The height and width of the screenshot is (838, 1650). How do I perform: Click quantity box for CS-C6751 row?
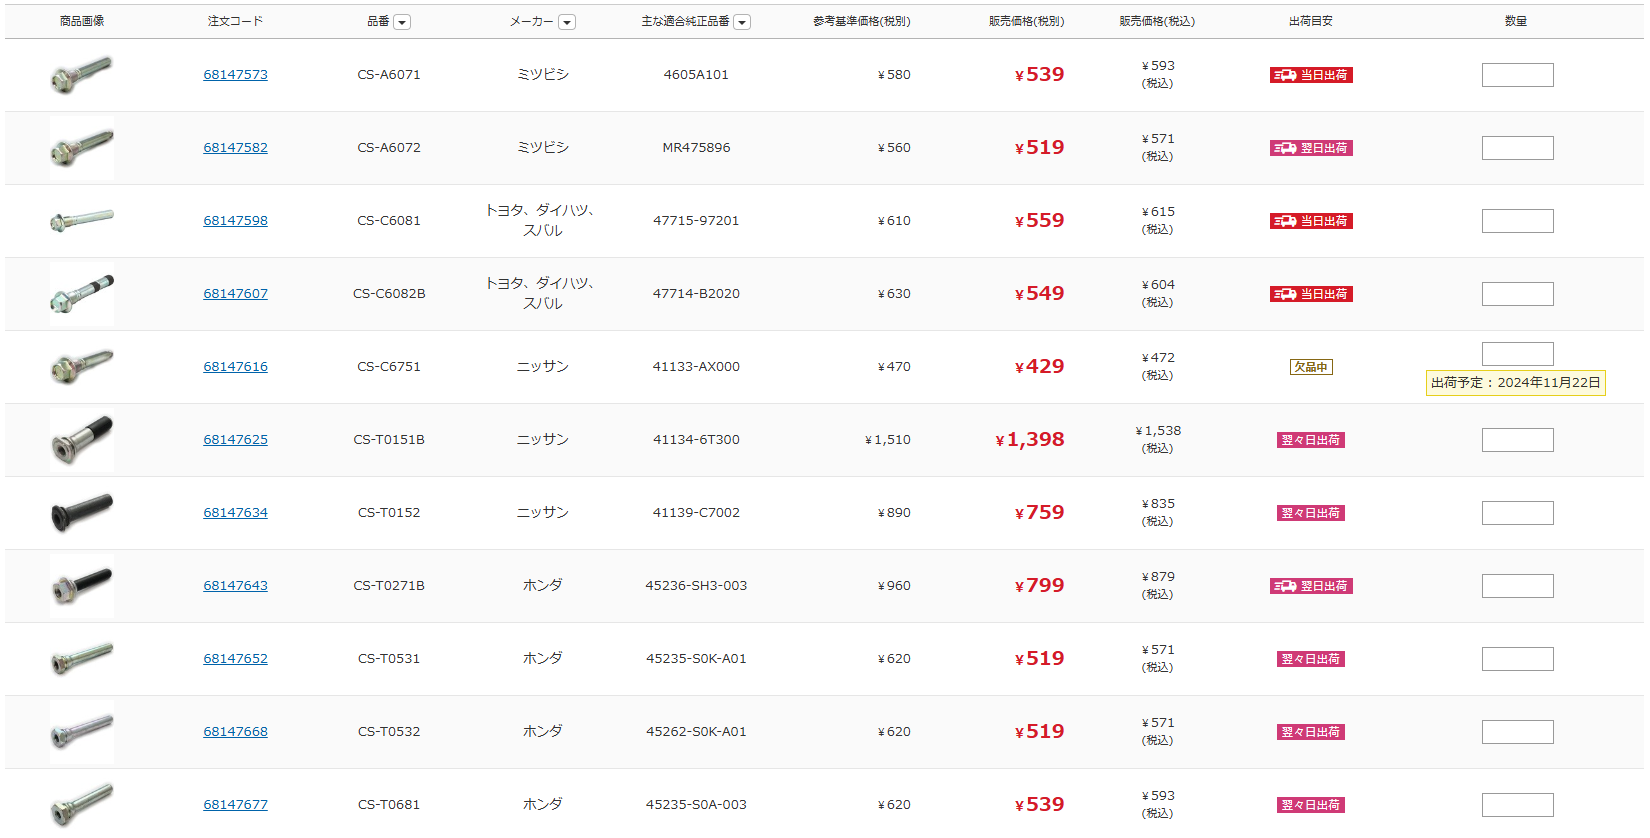1517,354
